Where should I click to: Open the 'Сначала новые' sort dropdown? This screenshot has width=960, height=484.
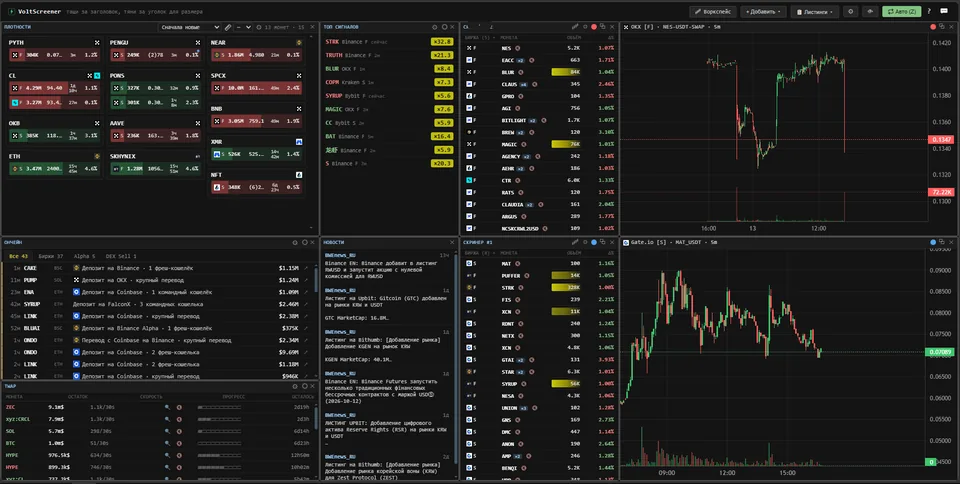pyautogui.click(x=189, y=28)
